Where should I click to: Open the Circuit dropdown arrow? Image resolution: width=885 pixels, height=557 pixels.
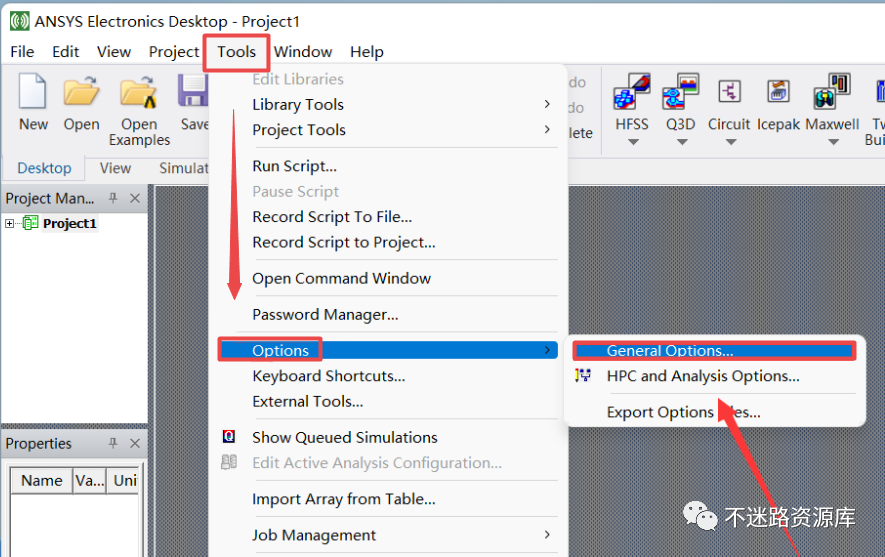(731, 142)
